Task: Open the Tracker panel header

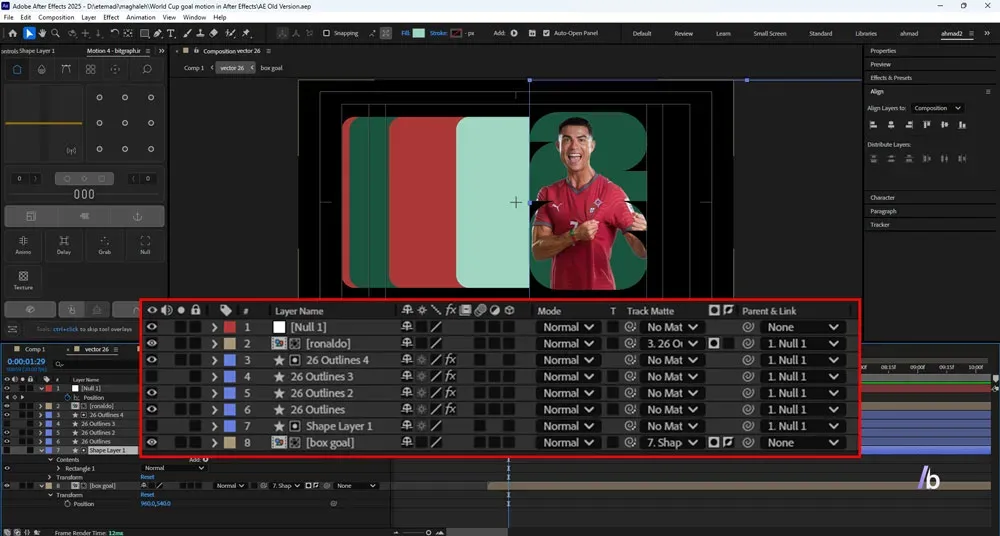Action: point(879,225)
